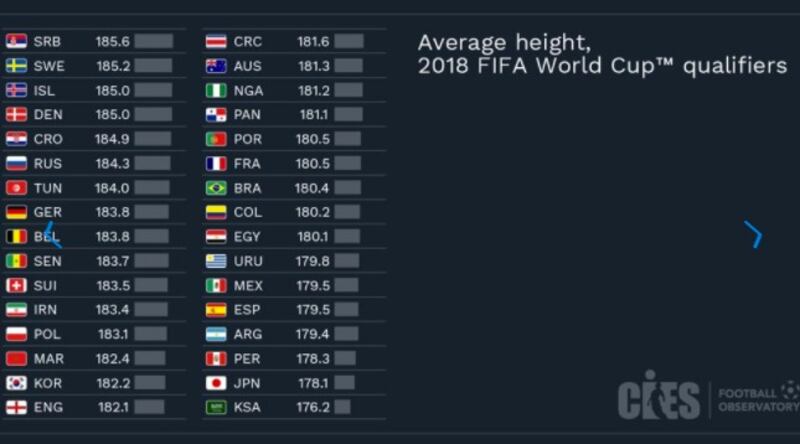Select the FRA row label
Image resolution: width=800 pixels, height=444 pixels.
pos(247,163)
